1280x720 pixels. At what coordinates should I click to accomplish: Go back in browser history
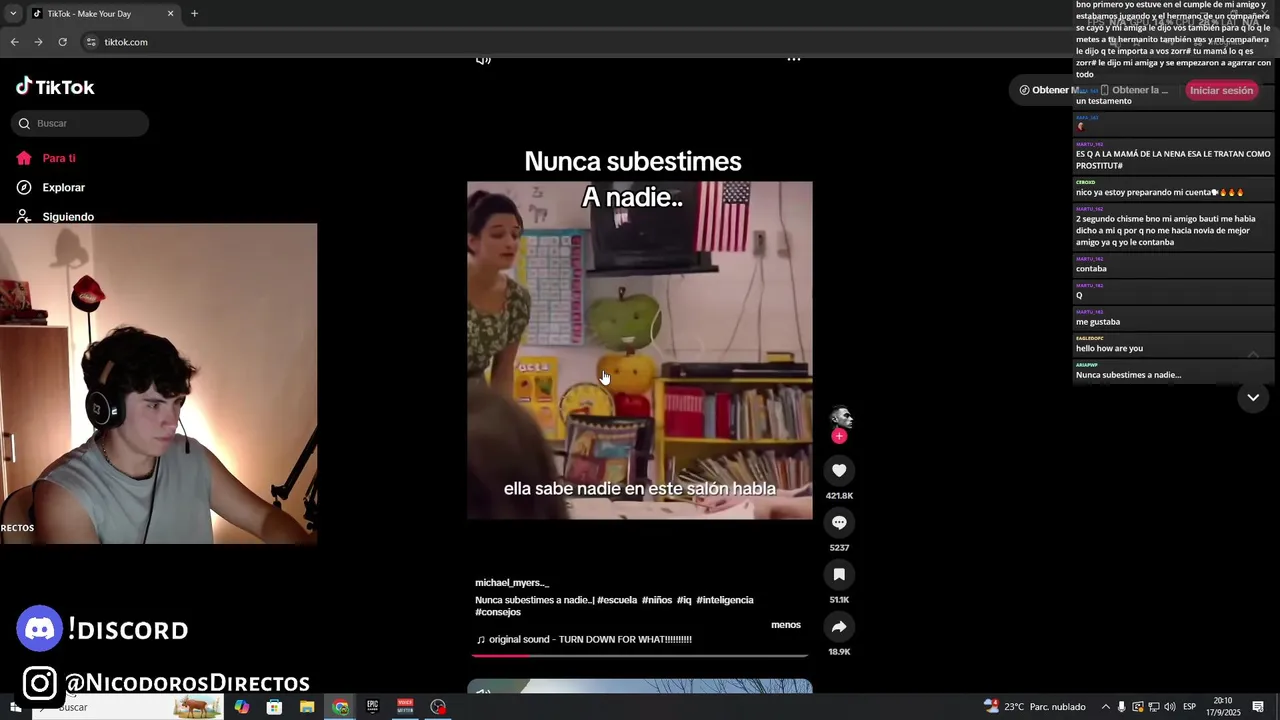pyautogui.click(x=14, y=42)
